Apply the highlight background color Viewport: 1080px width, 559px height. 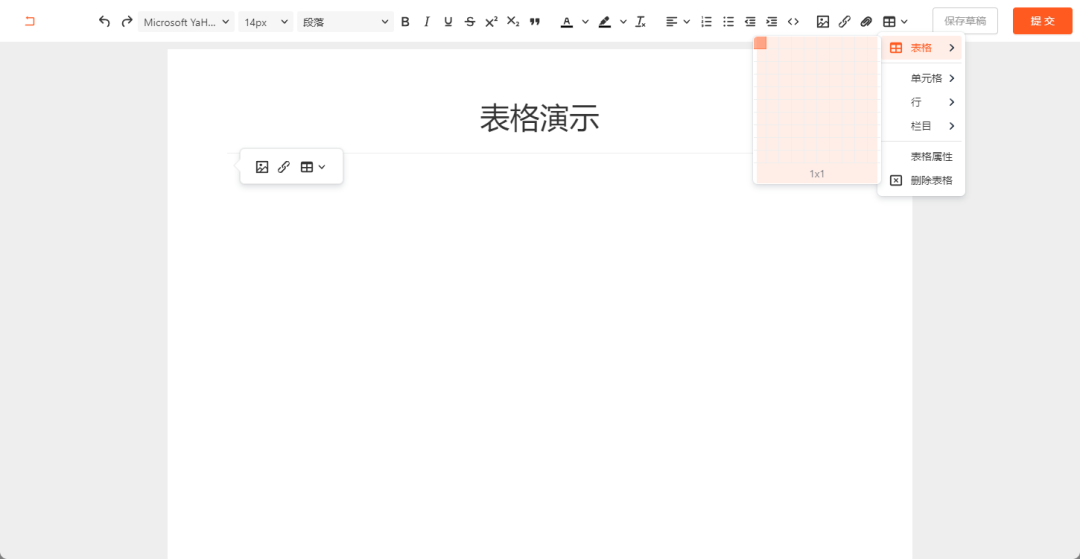click(x=605, y=21)
